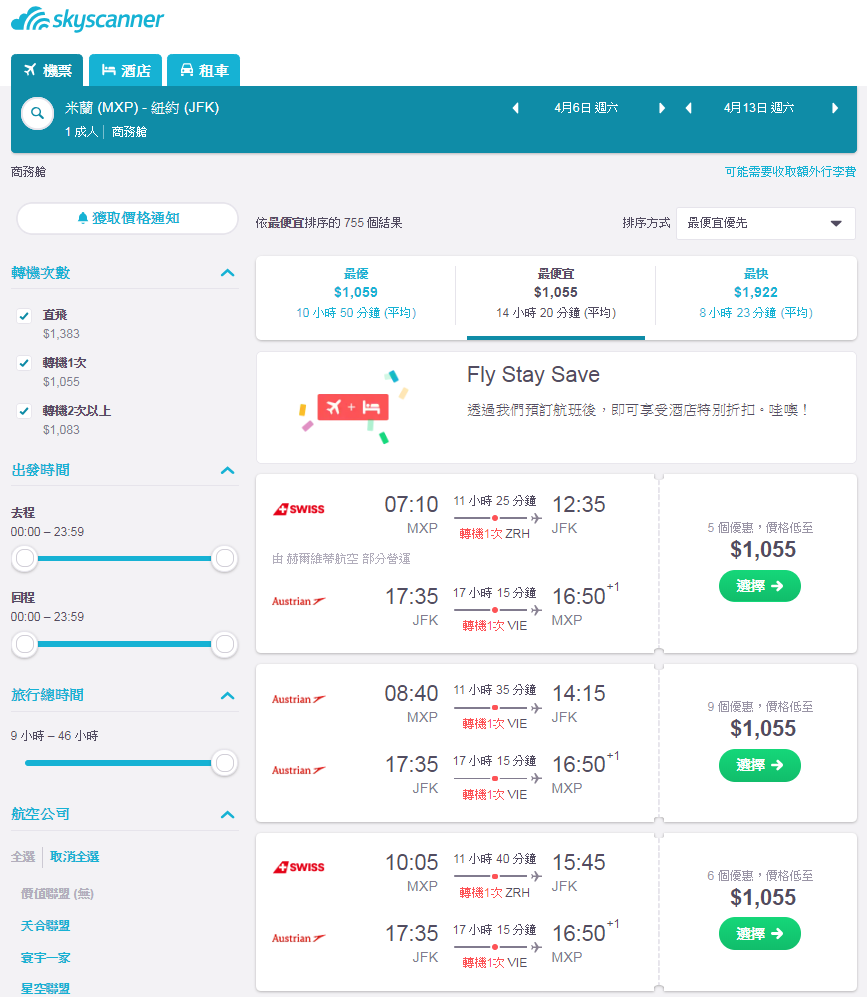Click 4月6日 週六 departure date
The height and width of the screenshot is (997, 867).
point(586,108)
